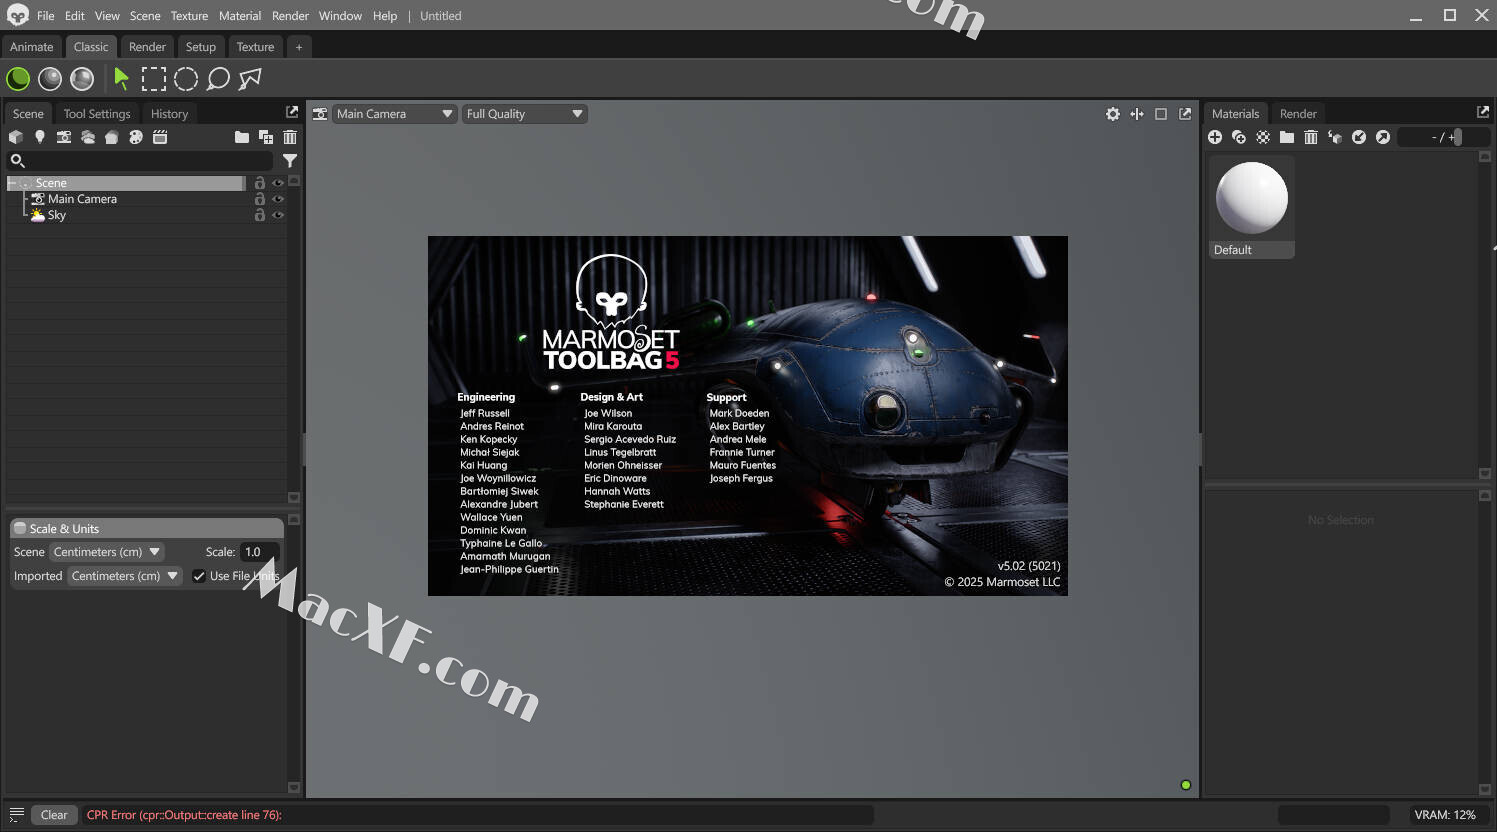Pop out the viewport into separate window
This screenshot has width=1497, height=832.
point(1185,114)
